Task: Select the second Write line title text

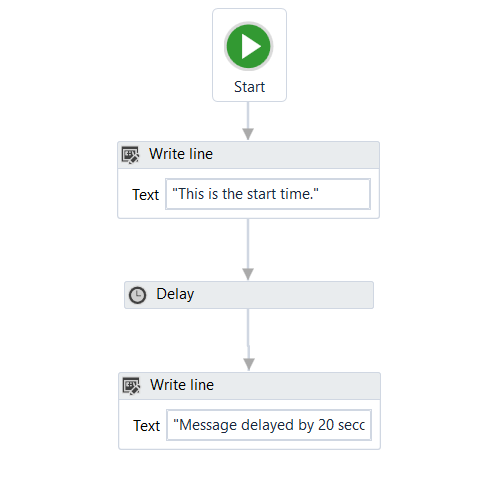Action: click(182, 385)
